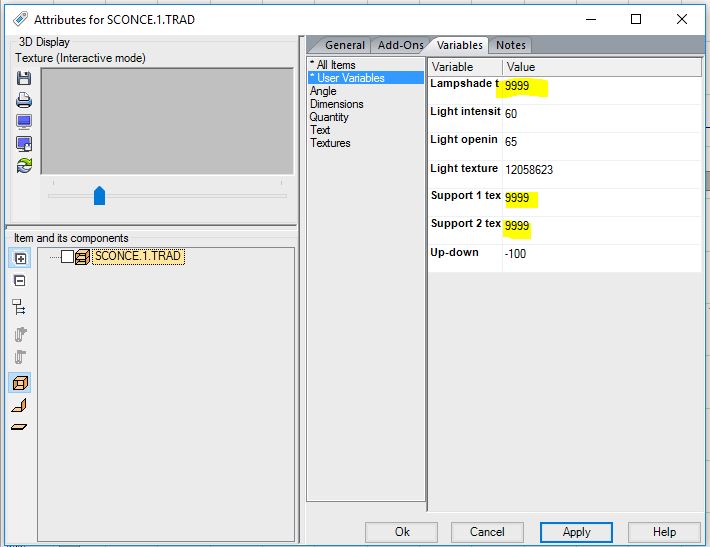
Task: Open the Notes tab
Action: click(510, 45)
